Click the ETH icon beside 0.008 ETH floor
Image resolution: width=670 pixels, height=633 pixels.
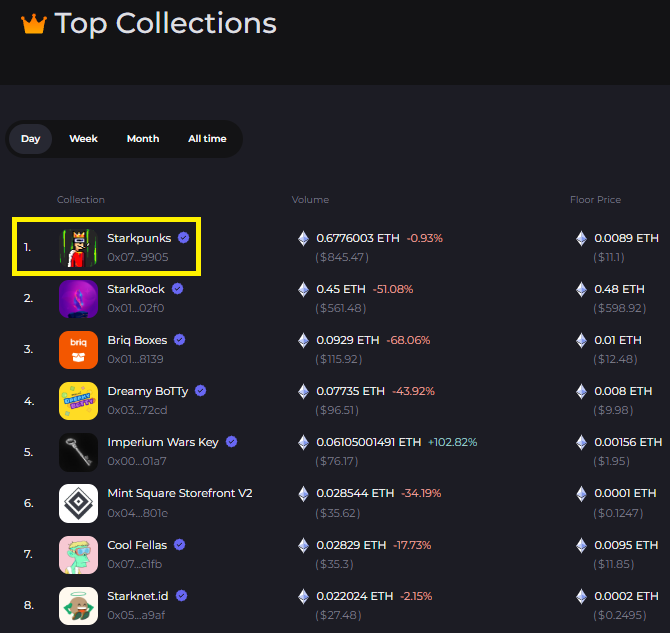pyautogui.click(x=582, y=392)
